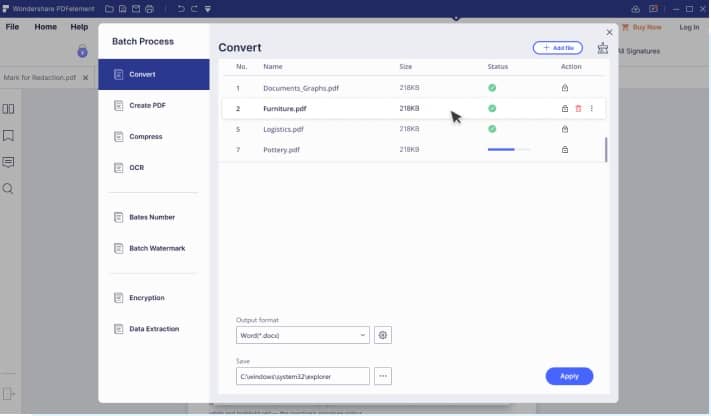This screenshot has height=416, width=711.
Task: Click the redo arrow icon
Action: (x=194, y=9)
